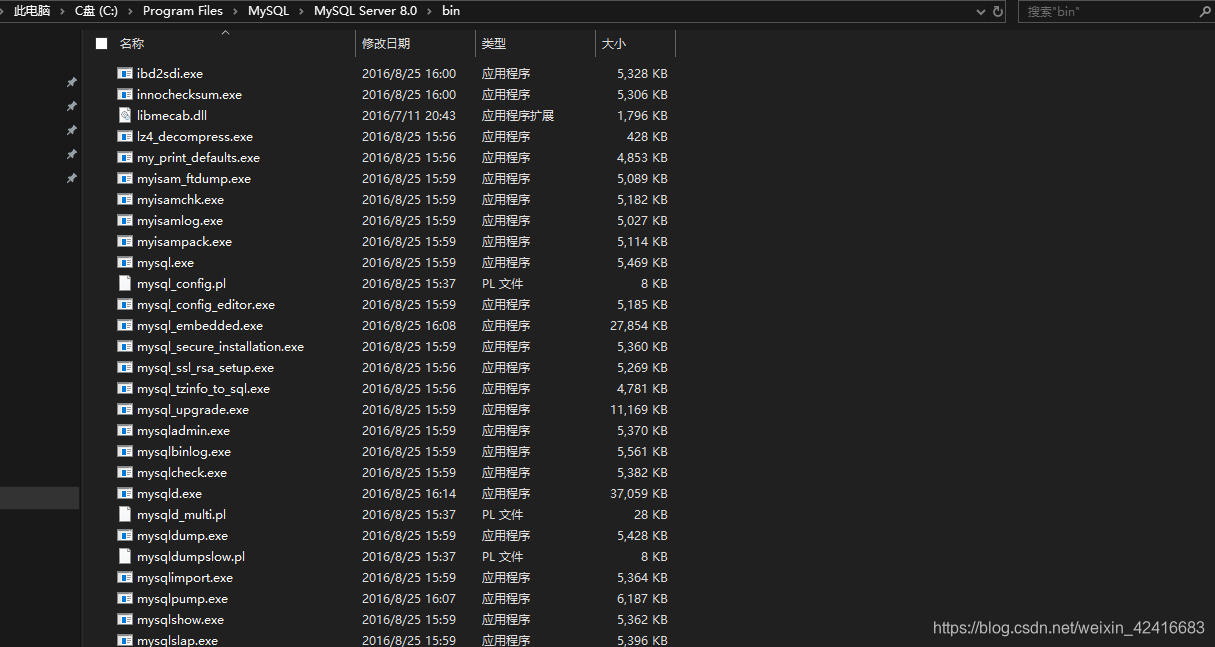The width and height of the screenshot is (1215, 647).
Task: Click the mysql_secure_installation.exe icon
Action: pos(125,346)
